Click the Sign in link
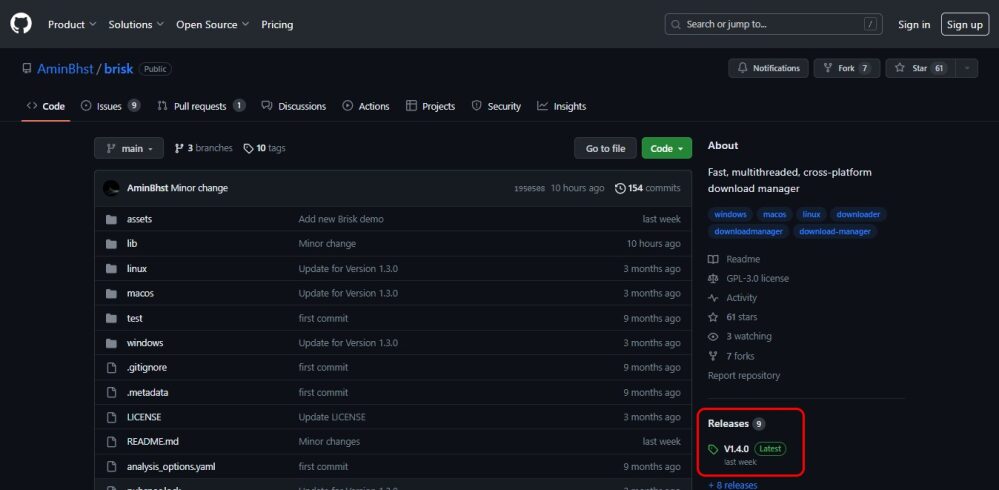999x490 pixels. click(914, 24)
